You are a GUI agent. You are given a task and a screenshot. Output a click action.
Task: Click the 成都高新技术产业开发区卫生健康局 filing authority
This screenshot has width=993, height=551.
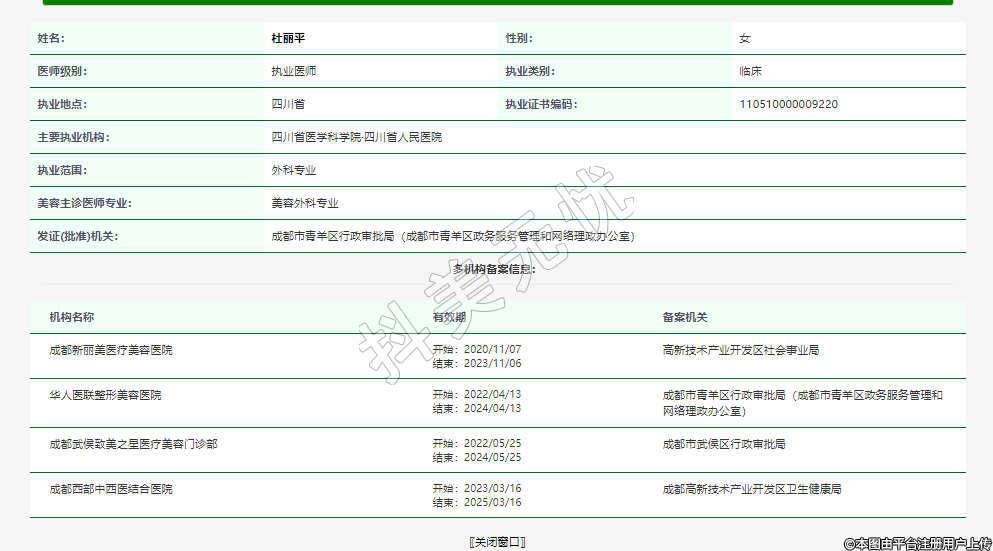[751, 489]
